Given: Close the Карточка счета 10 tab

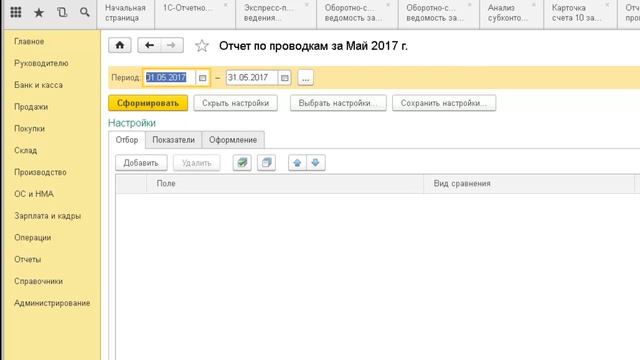Looking at the screenshot, I should tap(607, 5).
